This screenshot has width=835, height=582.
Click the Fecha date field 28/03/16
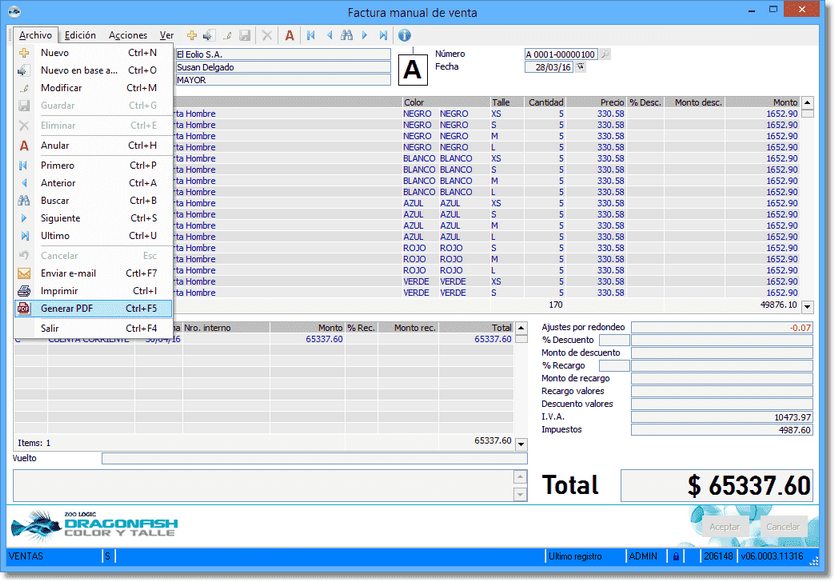(549, 68)
